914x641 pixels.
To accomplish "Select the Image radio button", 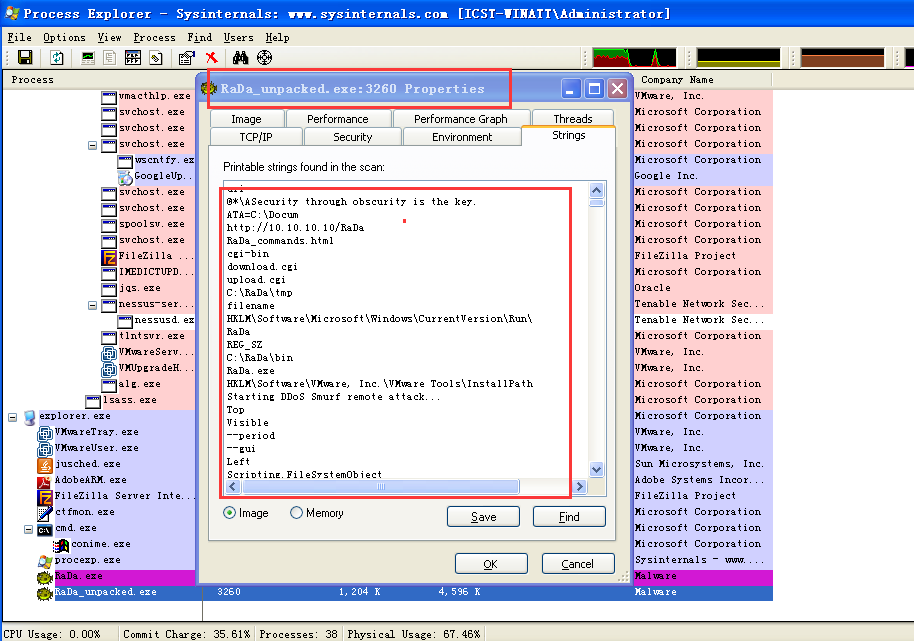I will (230, 513).
